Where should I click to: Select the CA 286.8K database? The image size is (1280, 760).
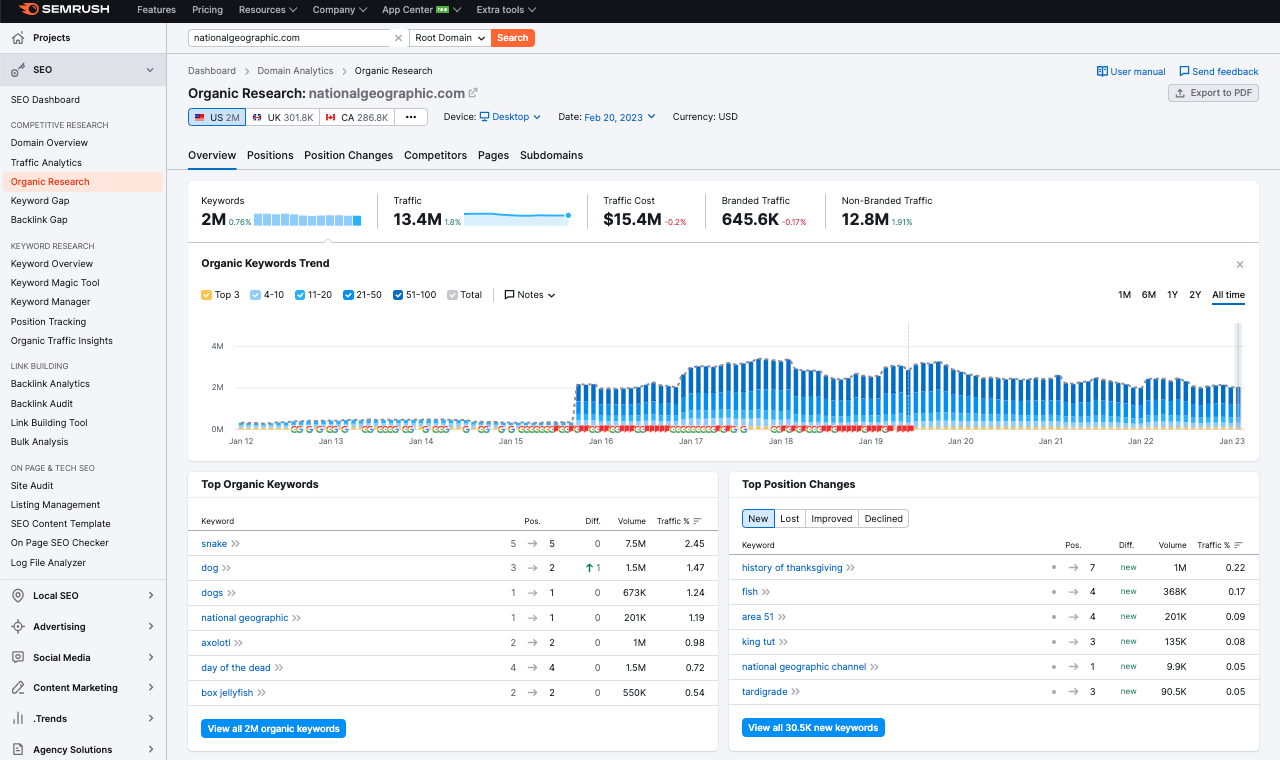(x=357, y=117)
